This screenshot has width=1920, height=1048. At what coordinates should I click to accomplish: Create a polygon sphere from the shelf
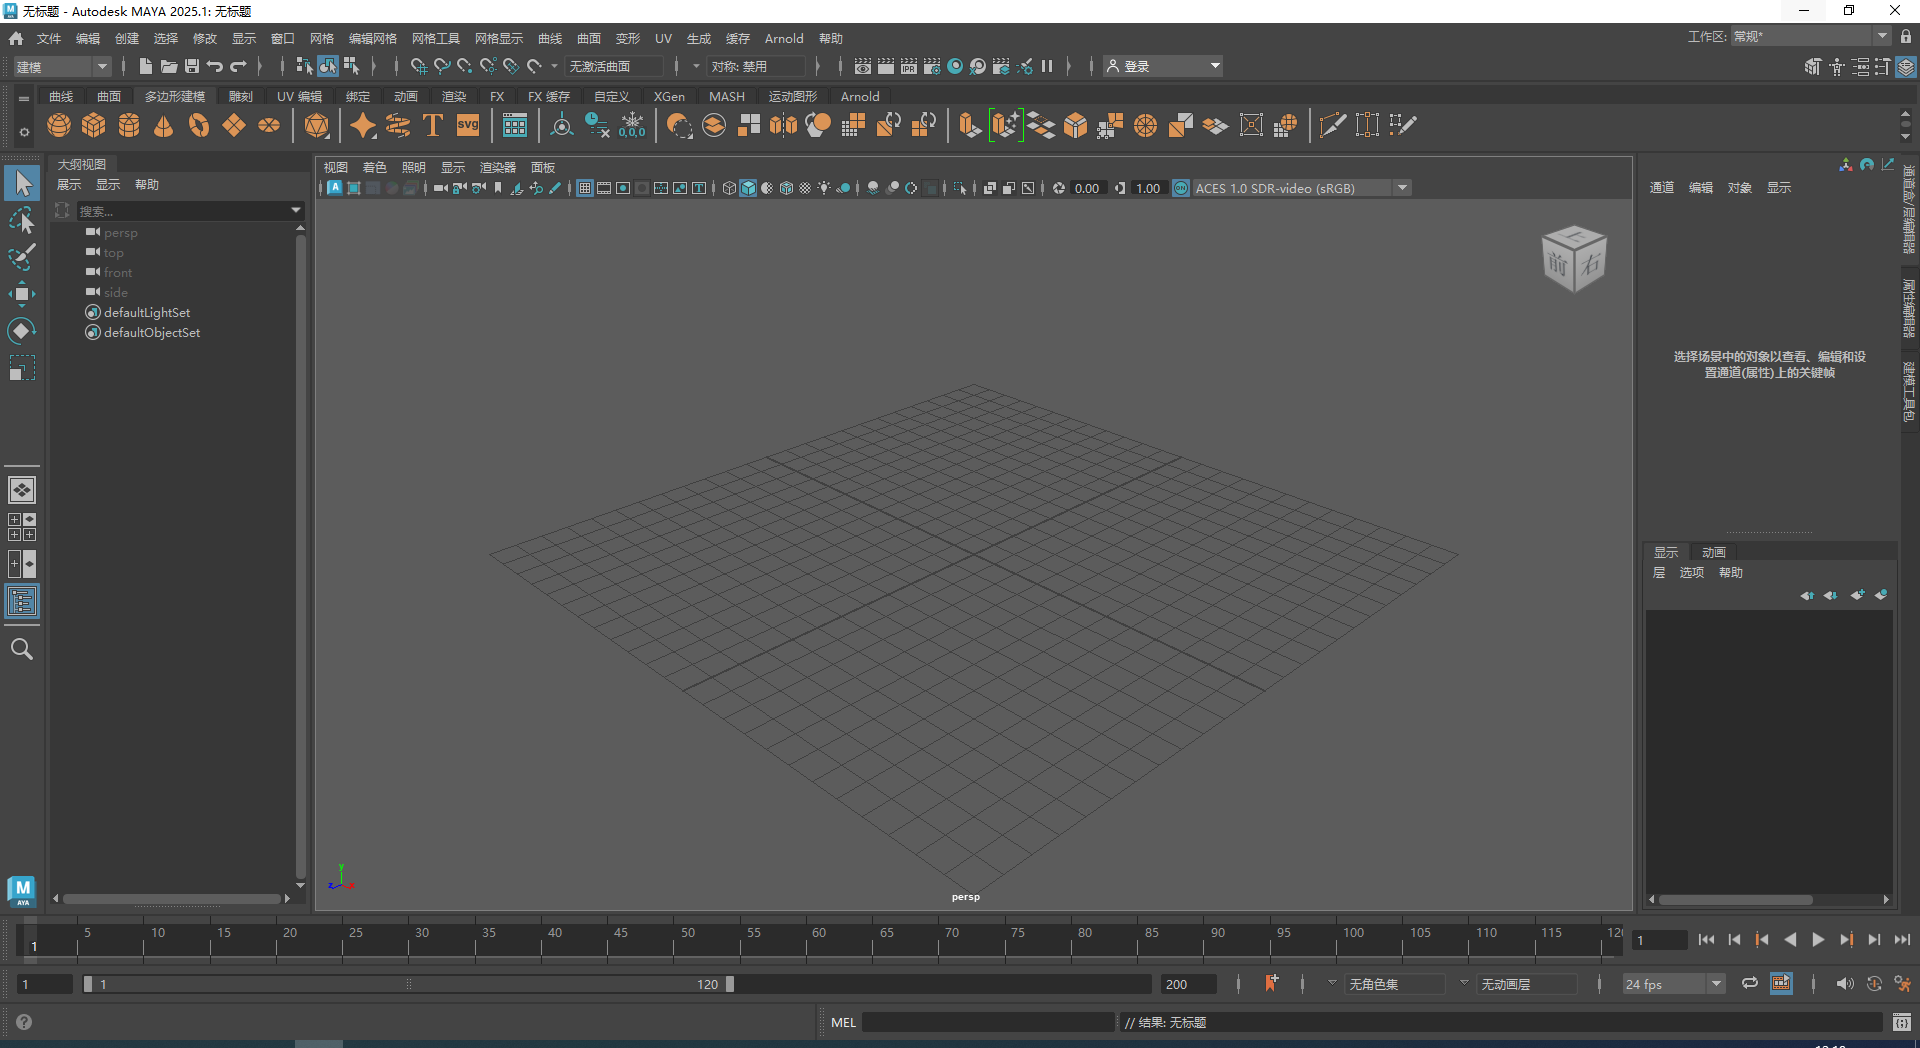pyautogui.click(x=58, y=125)
